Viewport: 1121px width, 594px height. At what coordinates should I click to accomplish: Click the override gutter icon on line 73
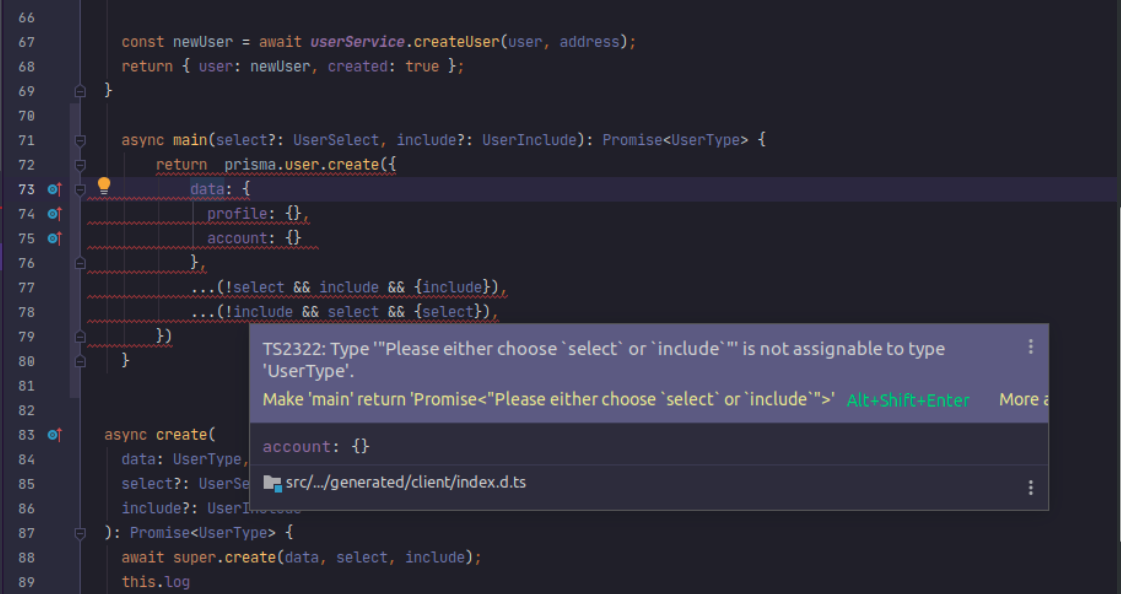pyautogui.click(x=54, y=189)
